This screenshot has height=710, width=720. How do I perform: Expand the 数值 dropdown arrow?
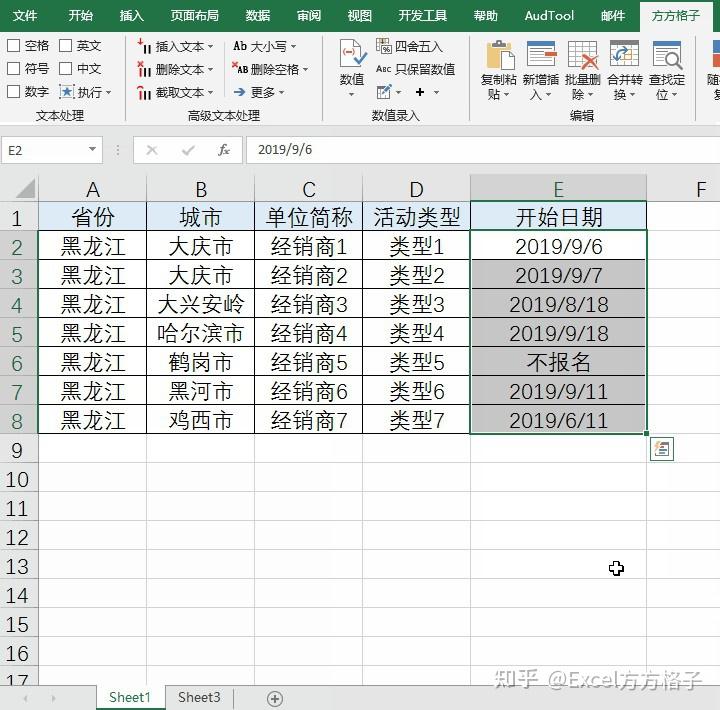352,95
